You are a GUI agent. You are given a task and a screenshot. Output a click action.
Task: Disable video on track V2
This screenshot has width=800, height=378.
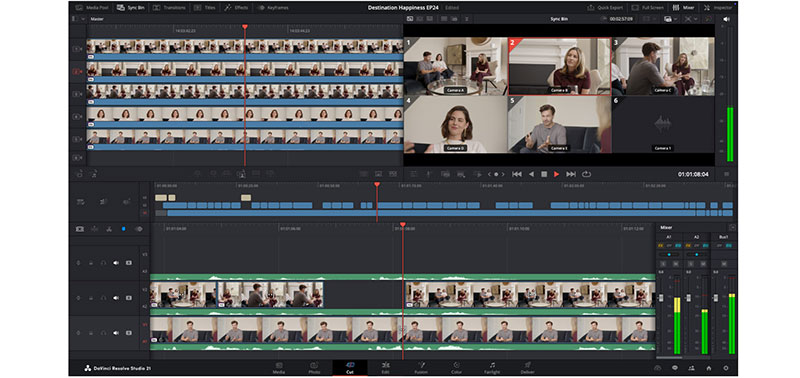click(x=129, y=297)
